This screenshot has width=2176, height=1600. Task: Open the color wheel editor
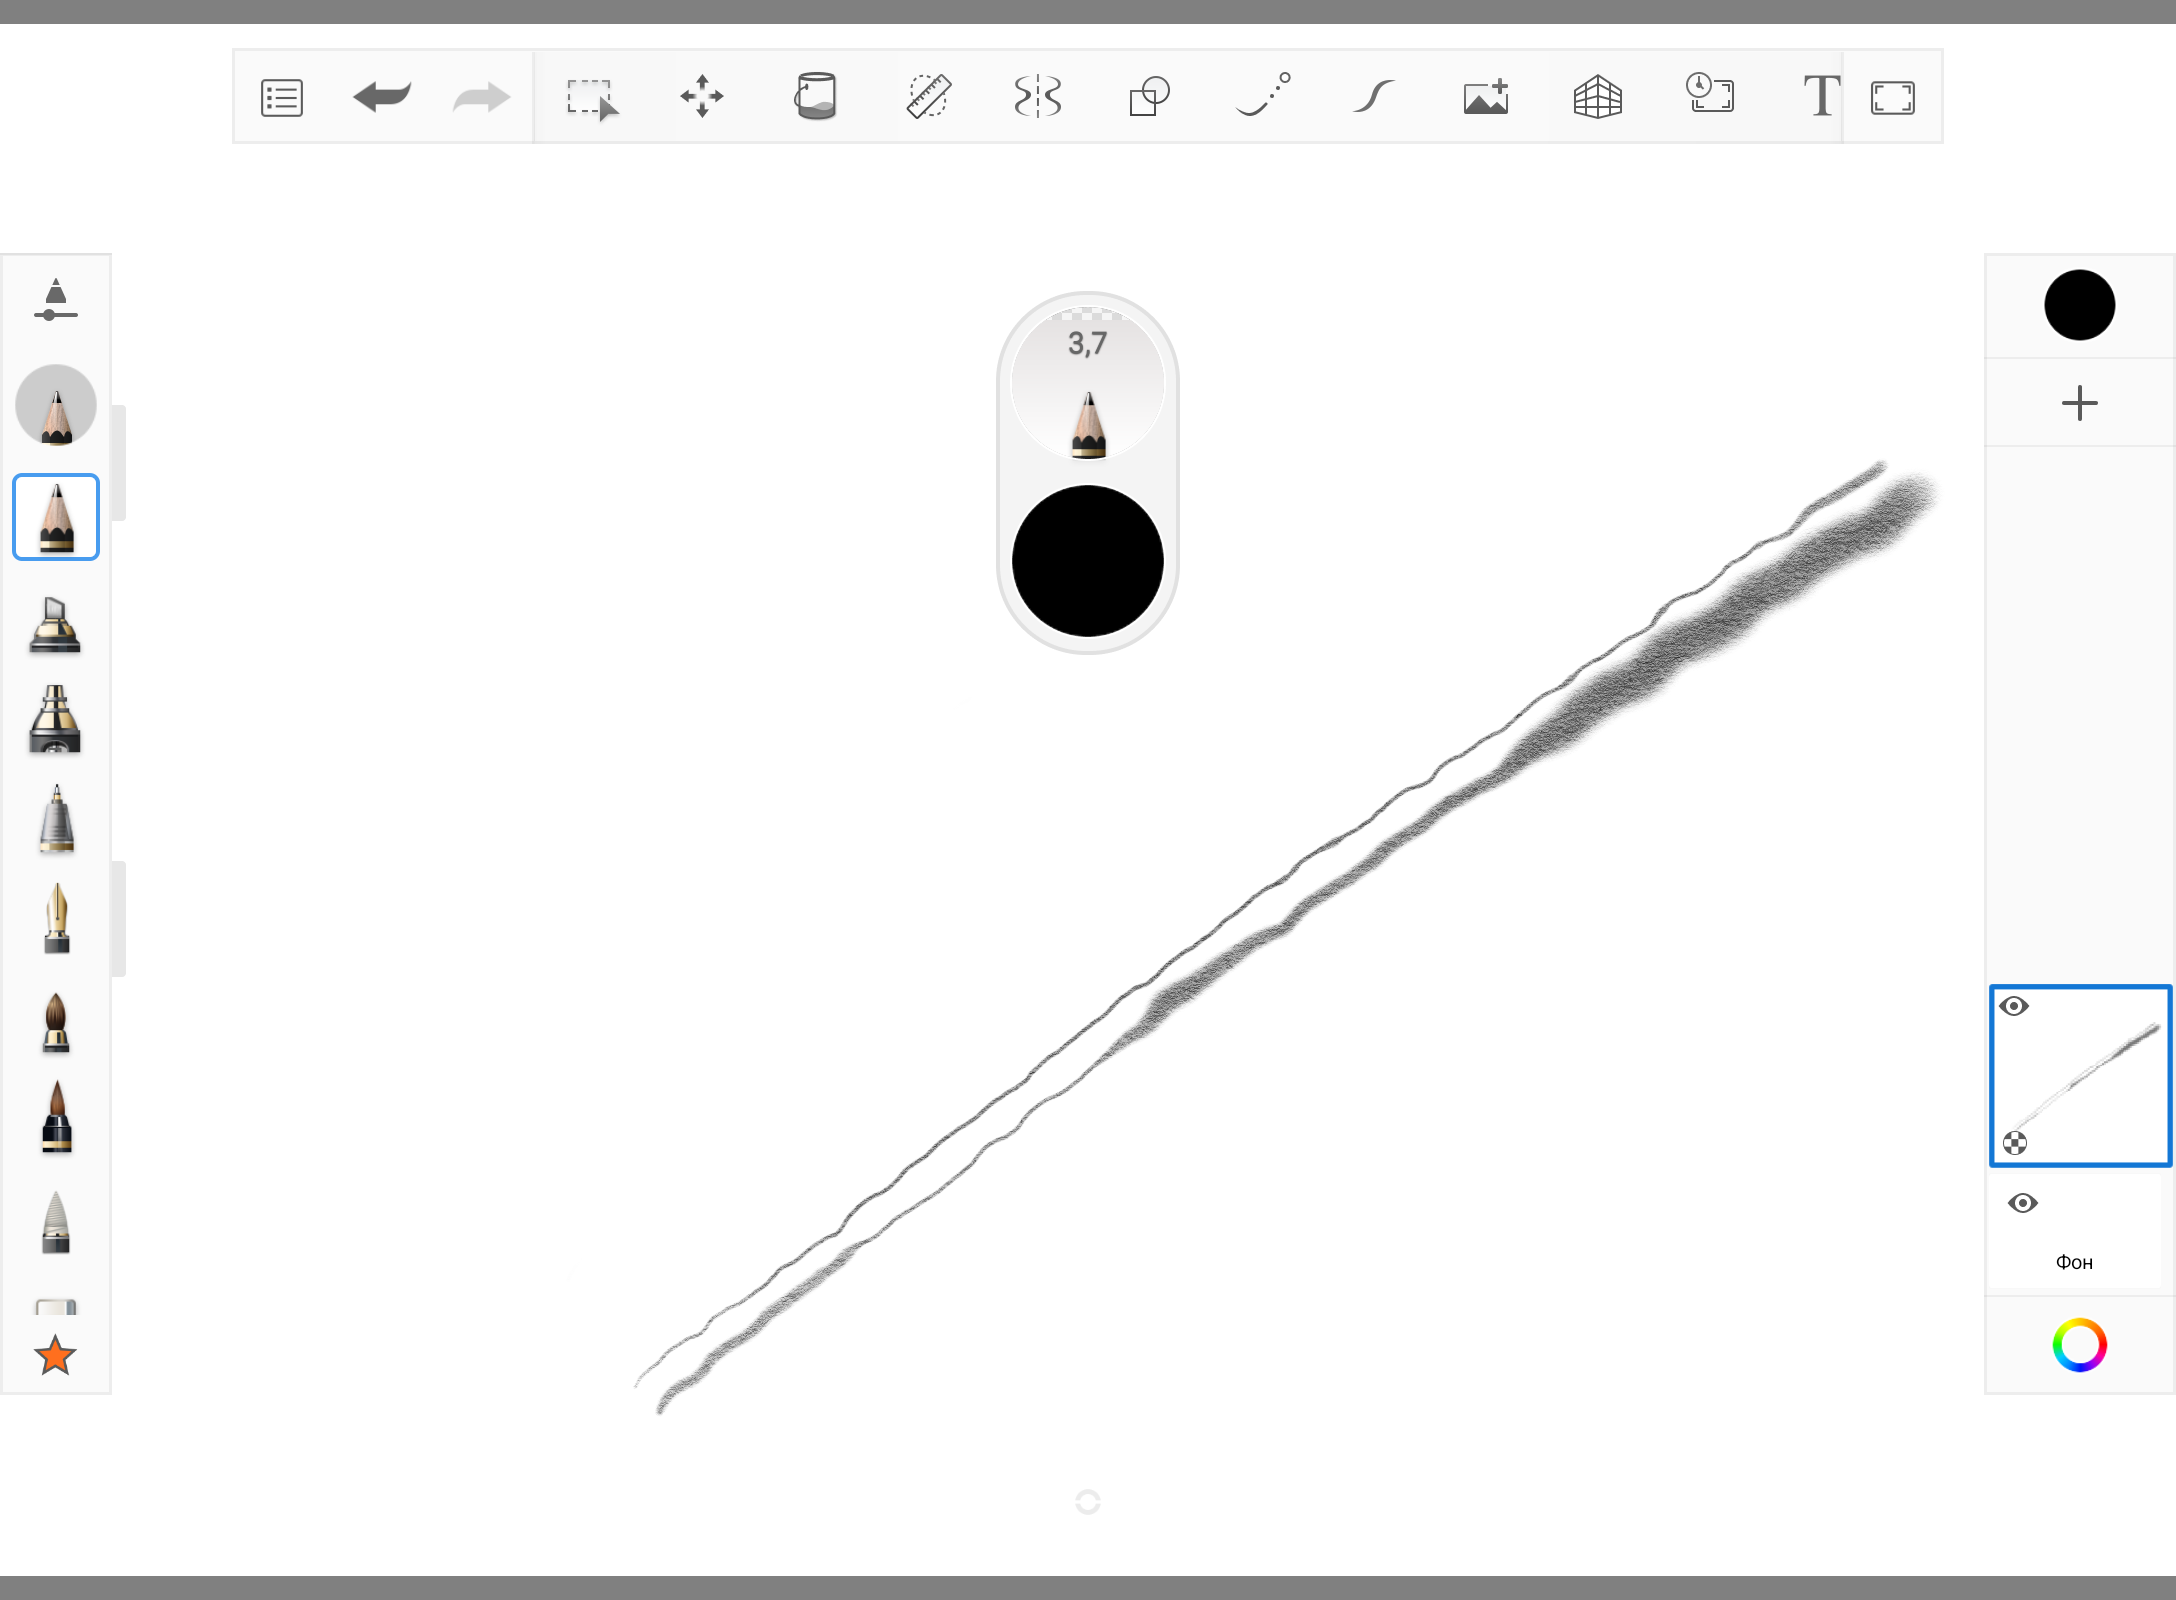(2079, 1345)
